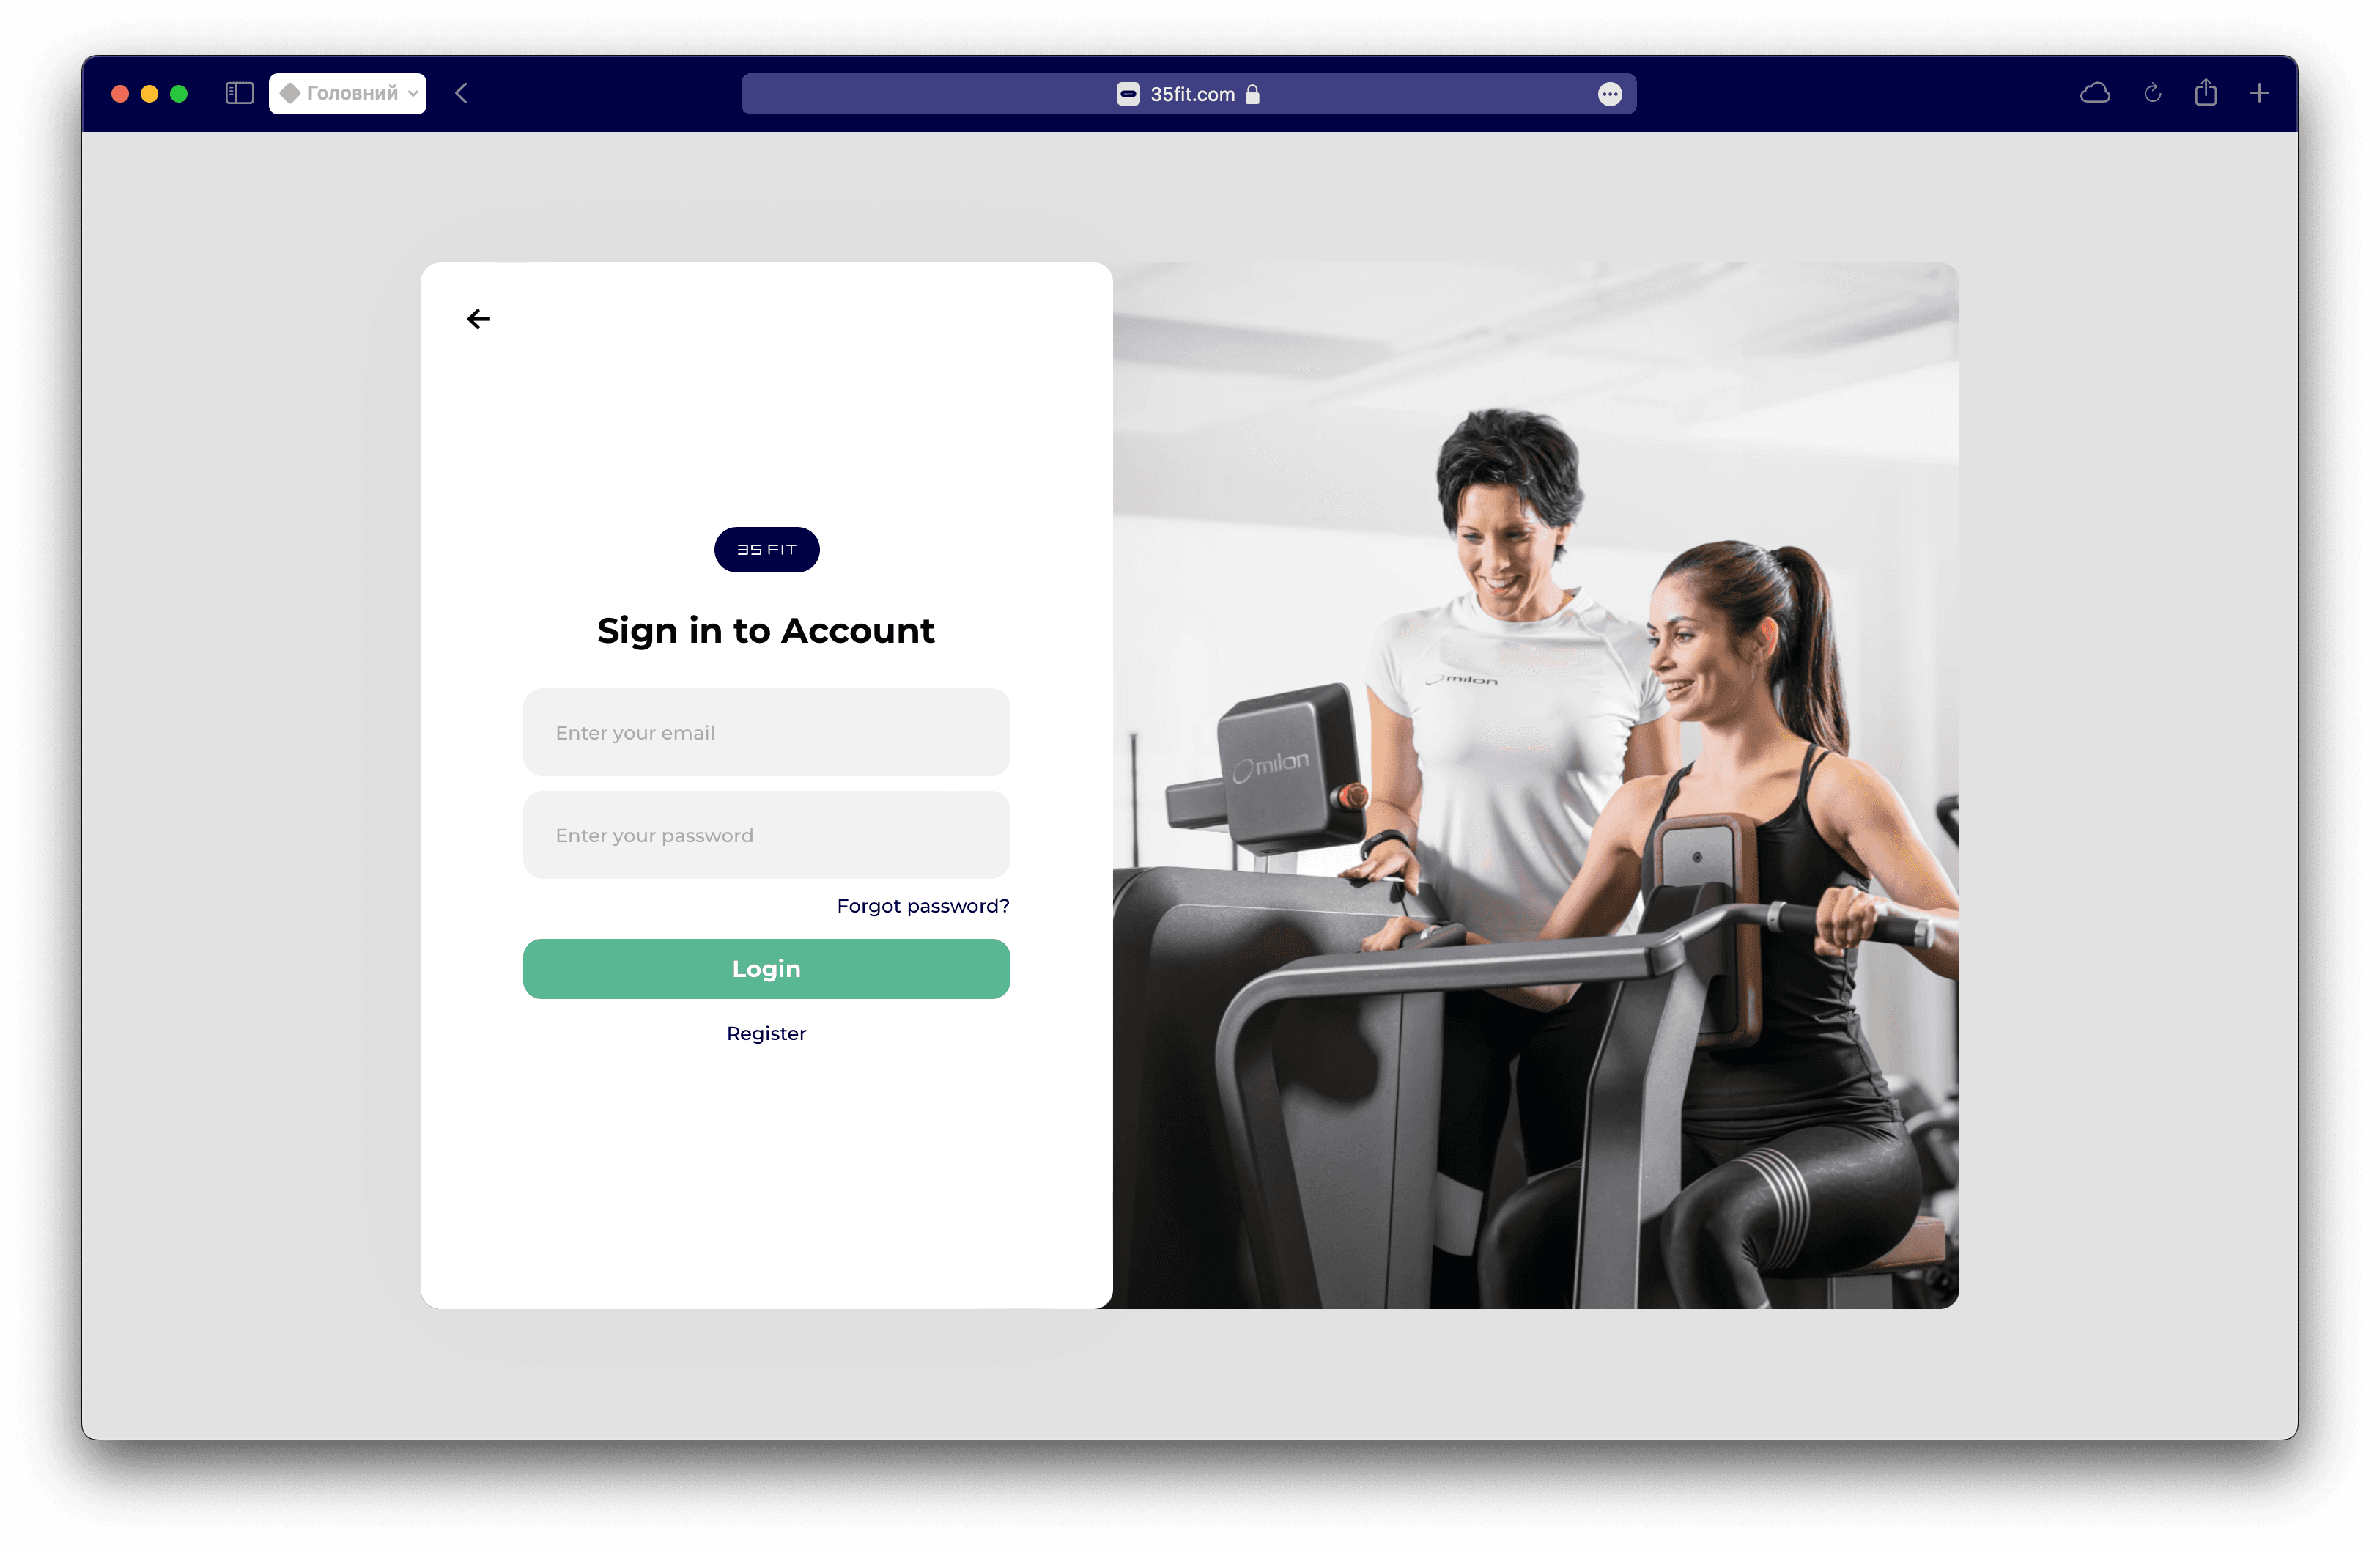Click the browser share icon

pyautogui.click(x=2203, y=92)
